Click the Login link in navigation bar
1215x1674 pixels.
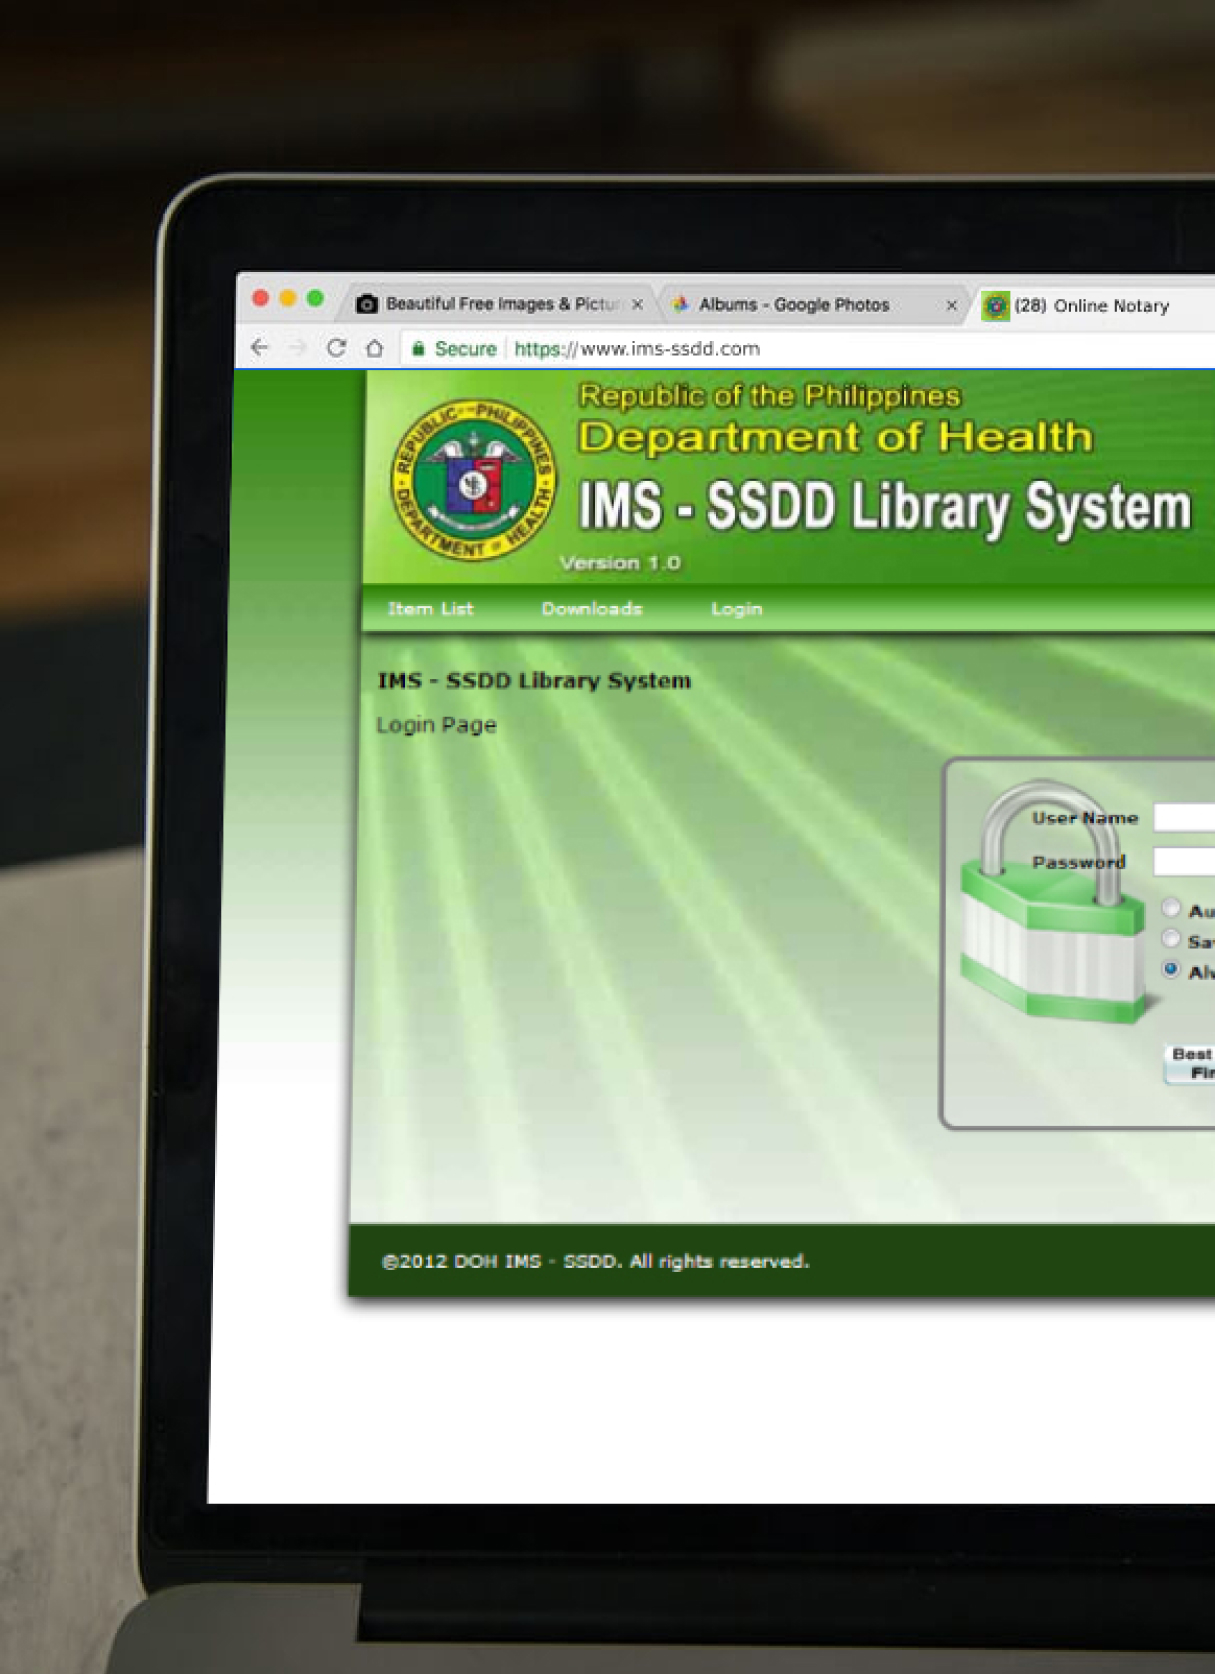[x=736, y=609]
